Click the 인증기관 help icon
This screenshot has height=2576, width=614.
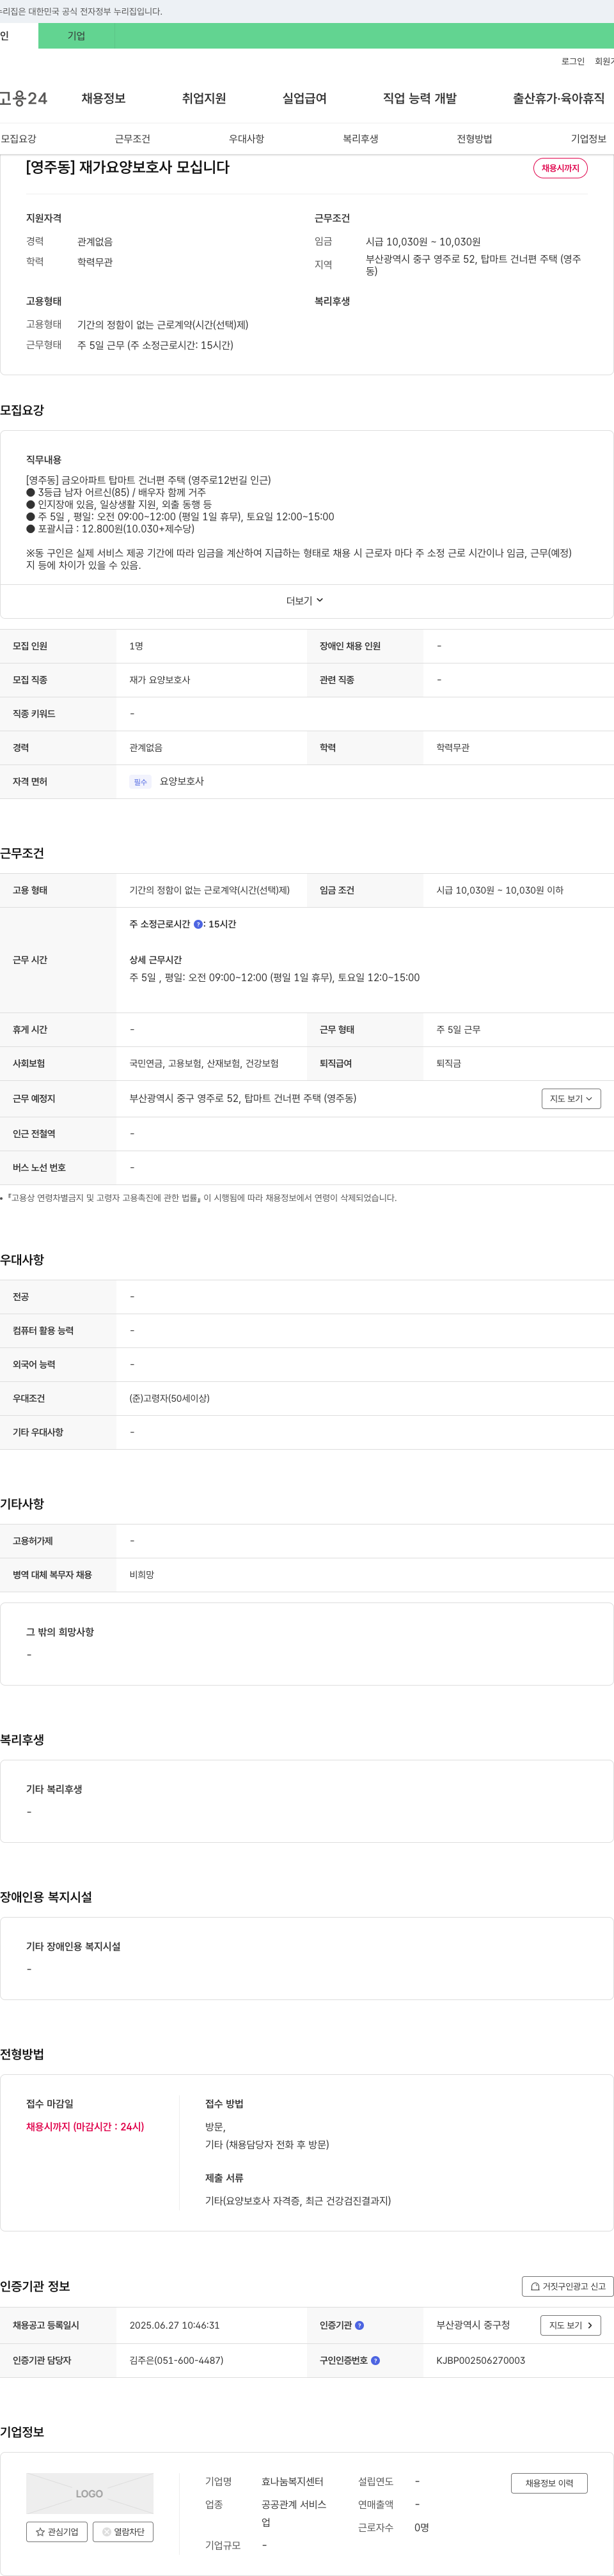[359, 2325]
